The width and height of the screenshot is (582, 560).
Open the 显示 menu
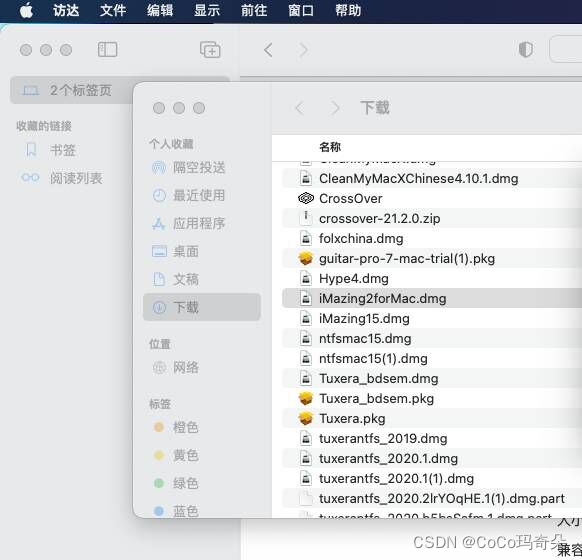207,10
